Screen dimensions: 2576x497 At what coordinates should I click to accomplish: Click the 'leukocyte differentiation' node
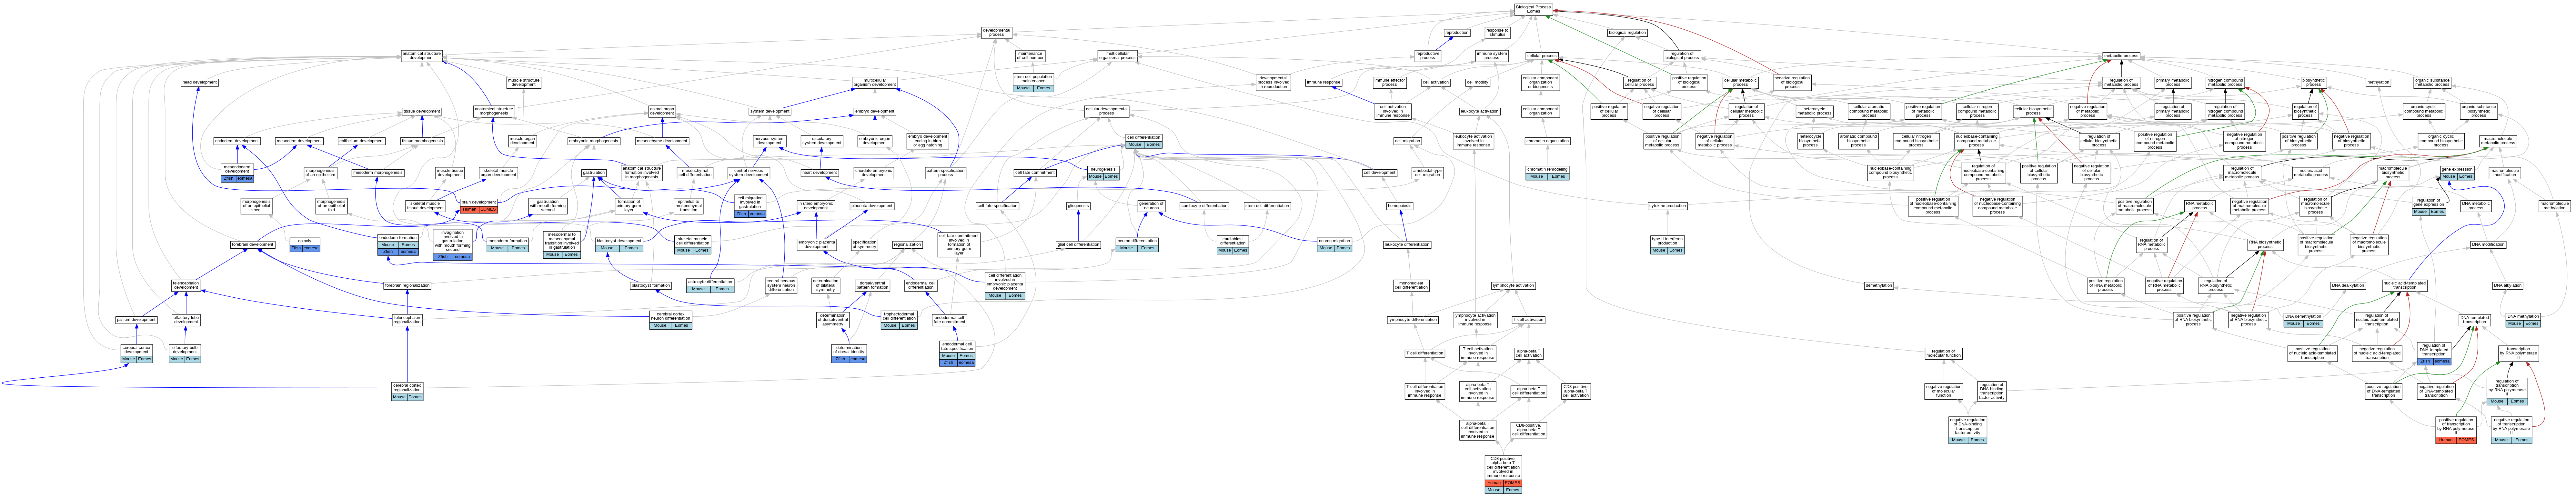point(1407,244)
